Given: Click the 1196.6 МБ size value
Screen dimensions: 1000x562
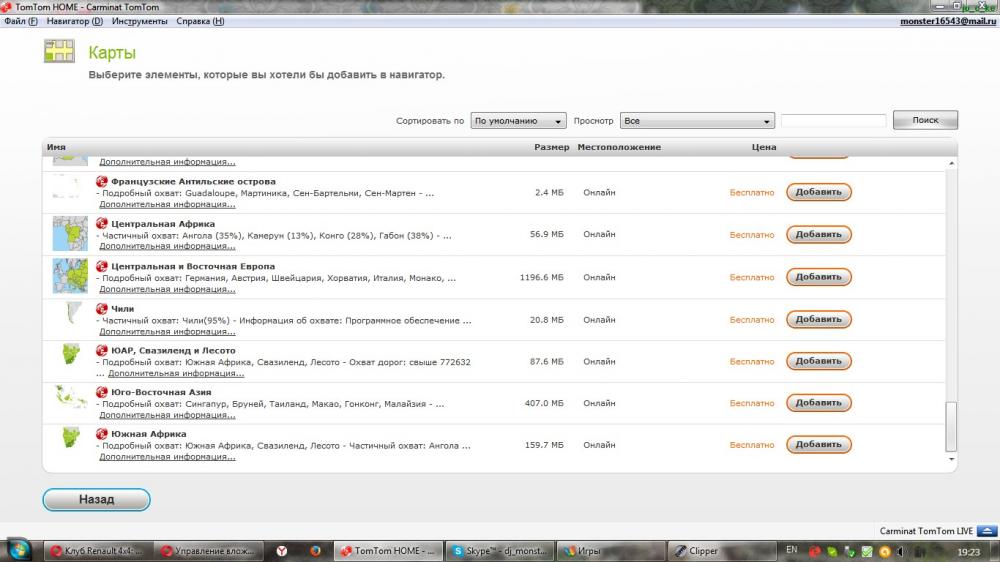Looking at the screenshot, I should click(541, 277).
